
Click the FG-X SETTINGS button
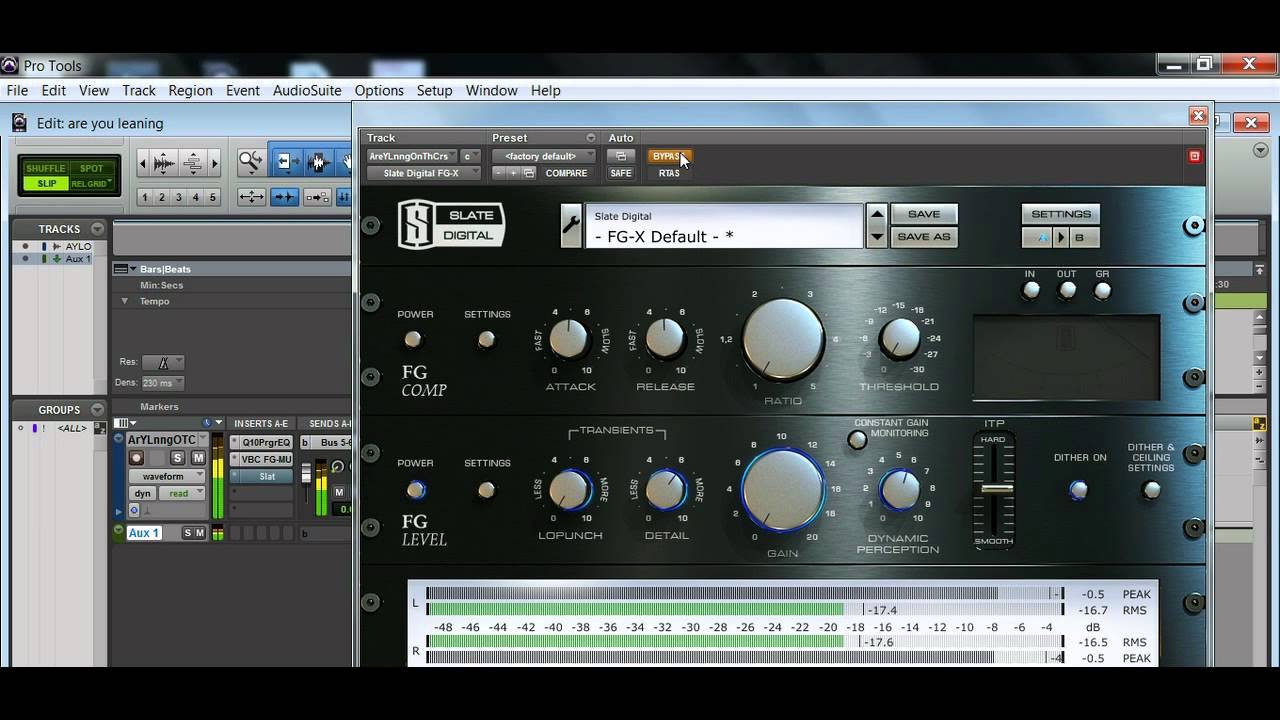point(1061,214)
